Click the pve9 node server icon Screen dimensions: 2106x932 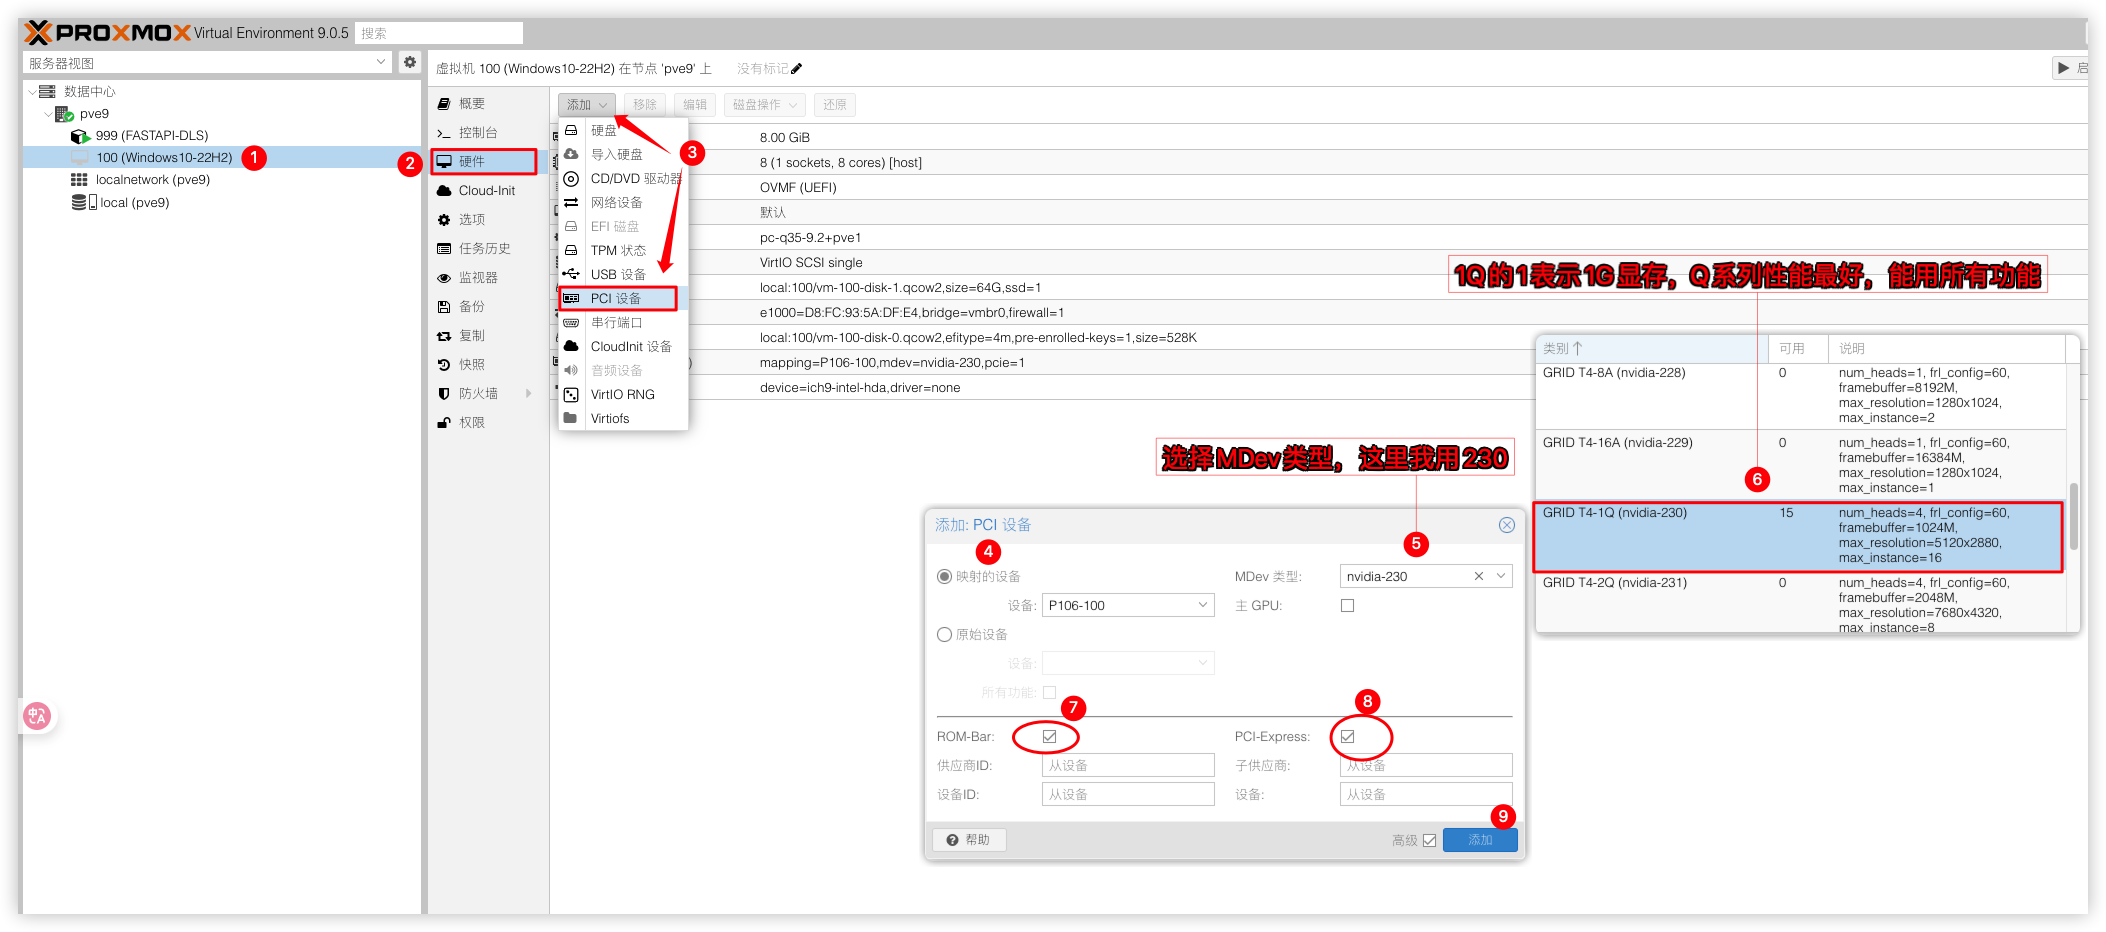pos(64,114)
